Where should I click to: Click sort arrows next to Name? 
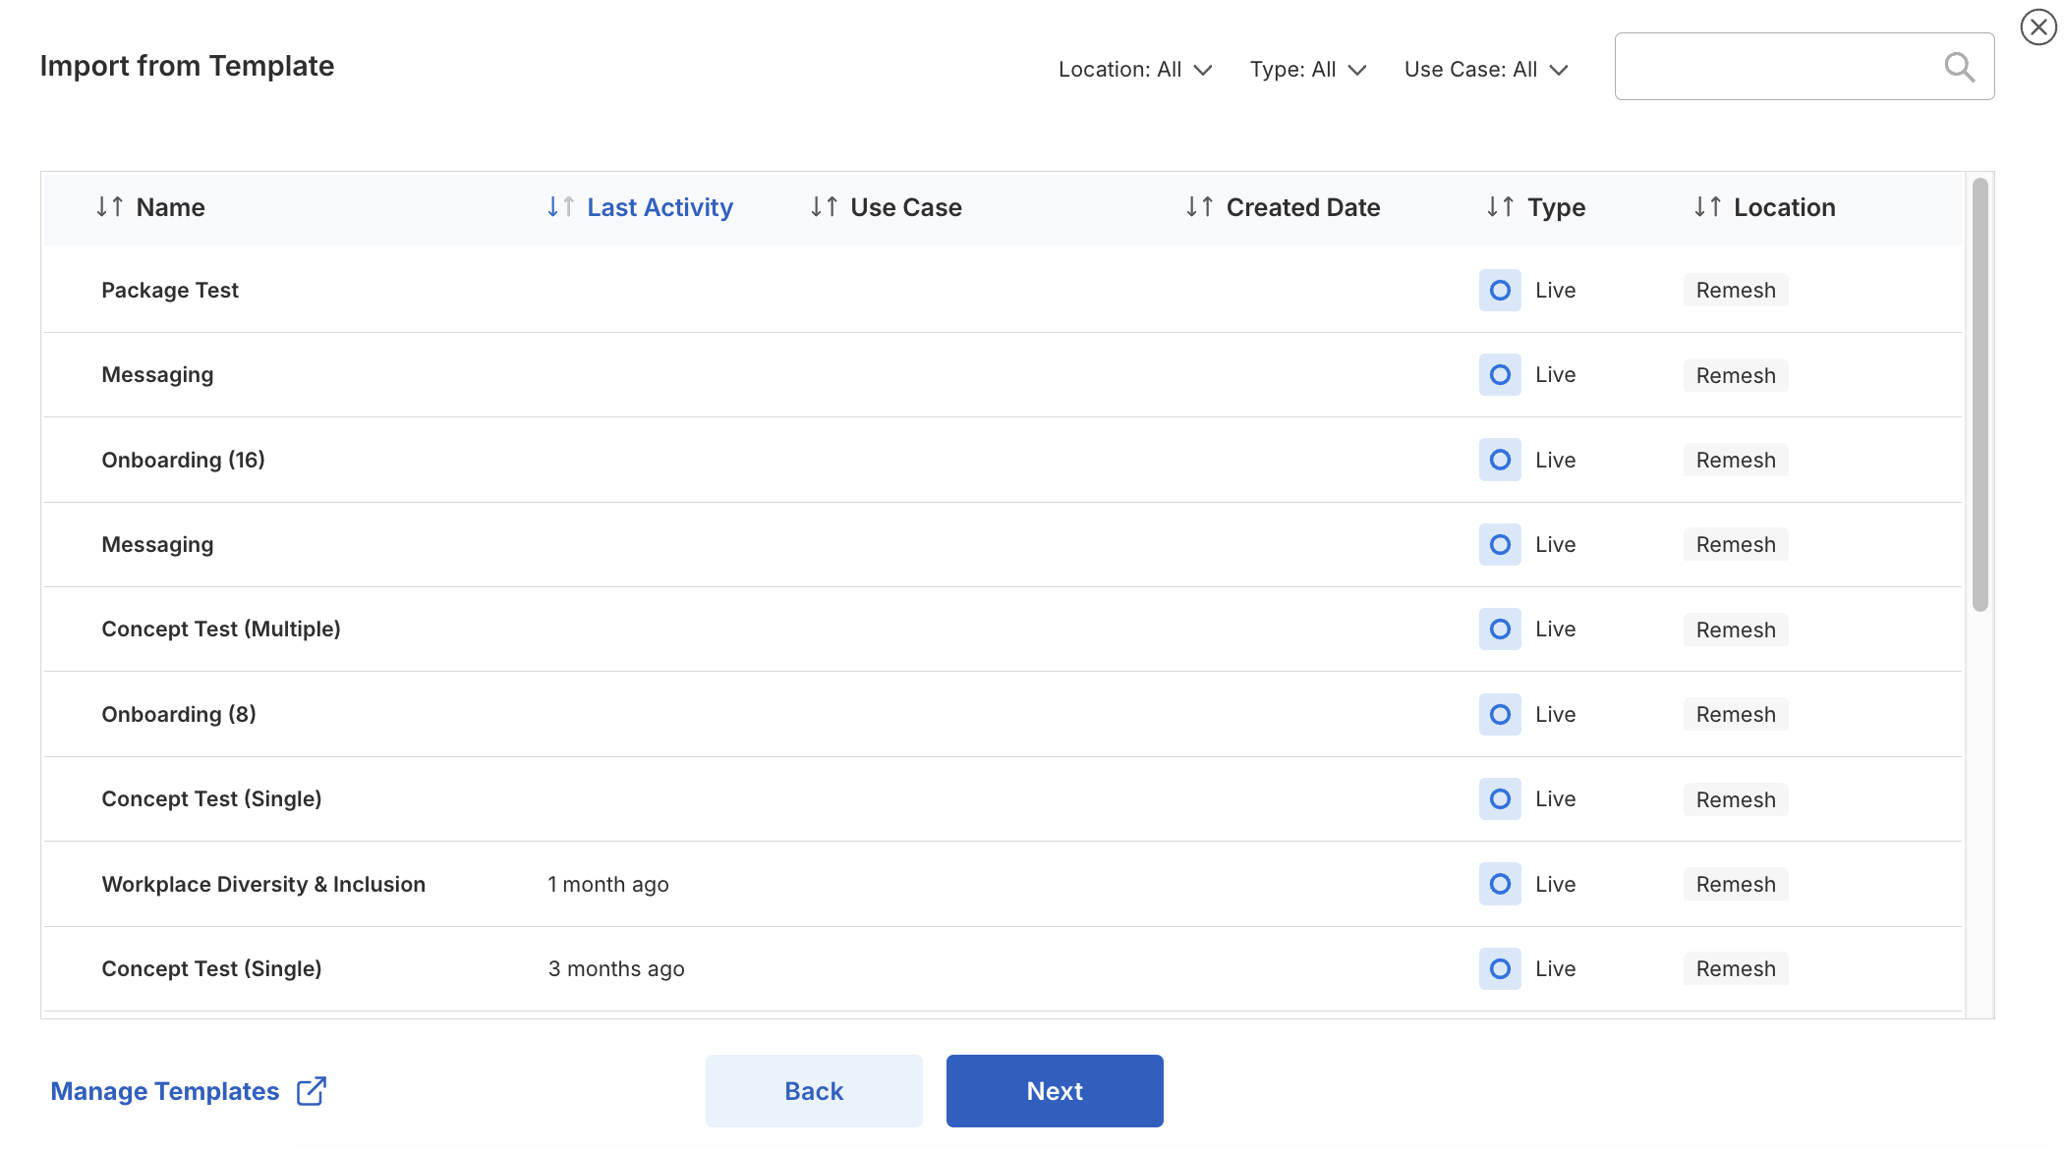click(x=109, y=207)
